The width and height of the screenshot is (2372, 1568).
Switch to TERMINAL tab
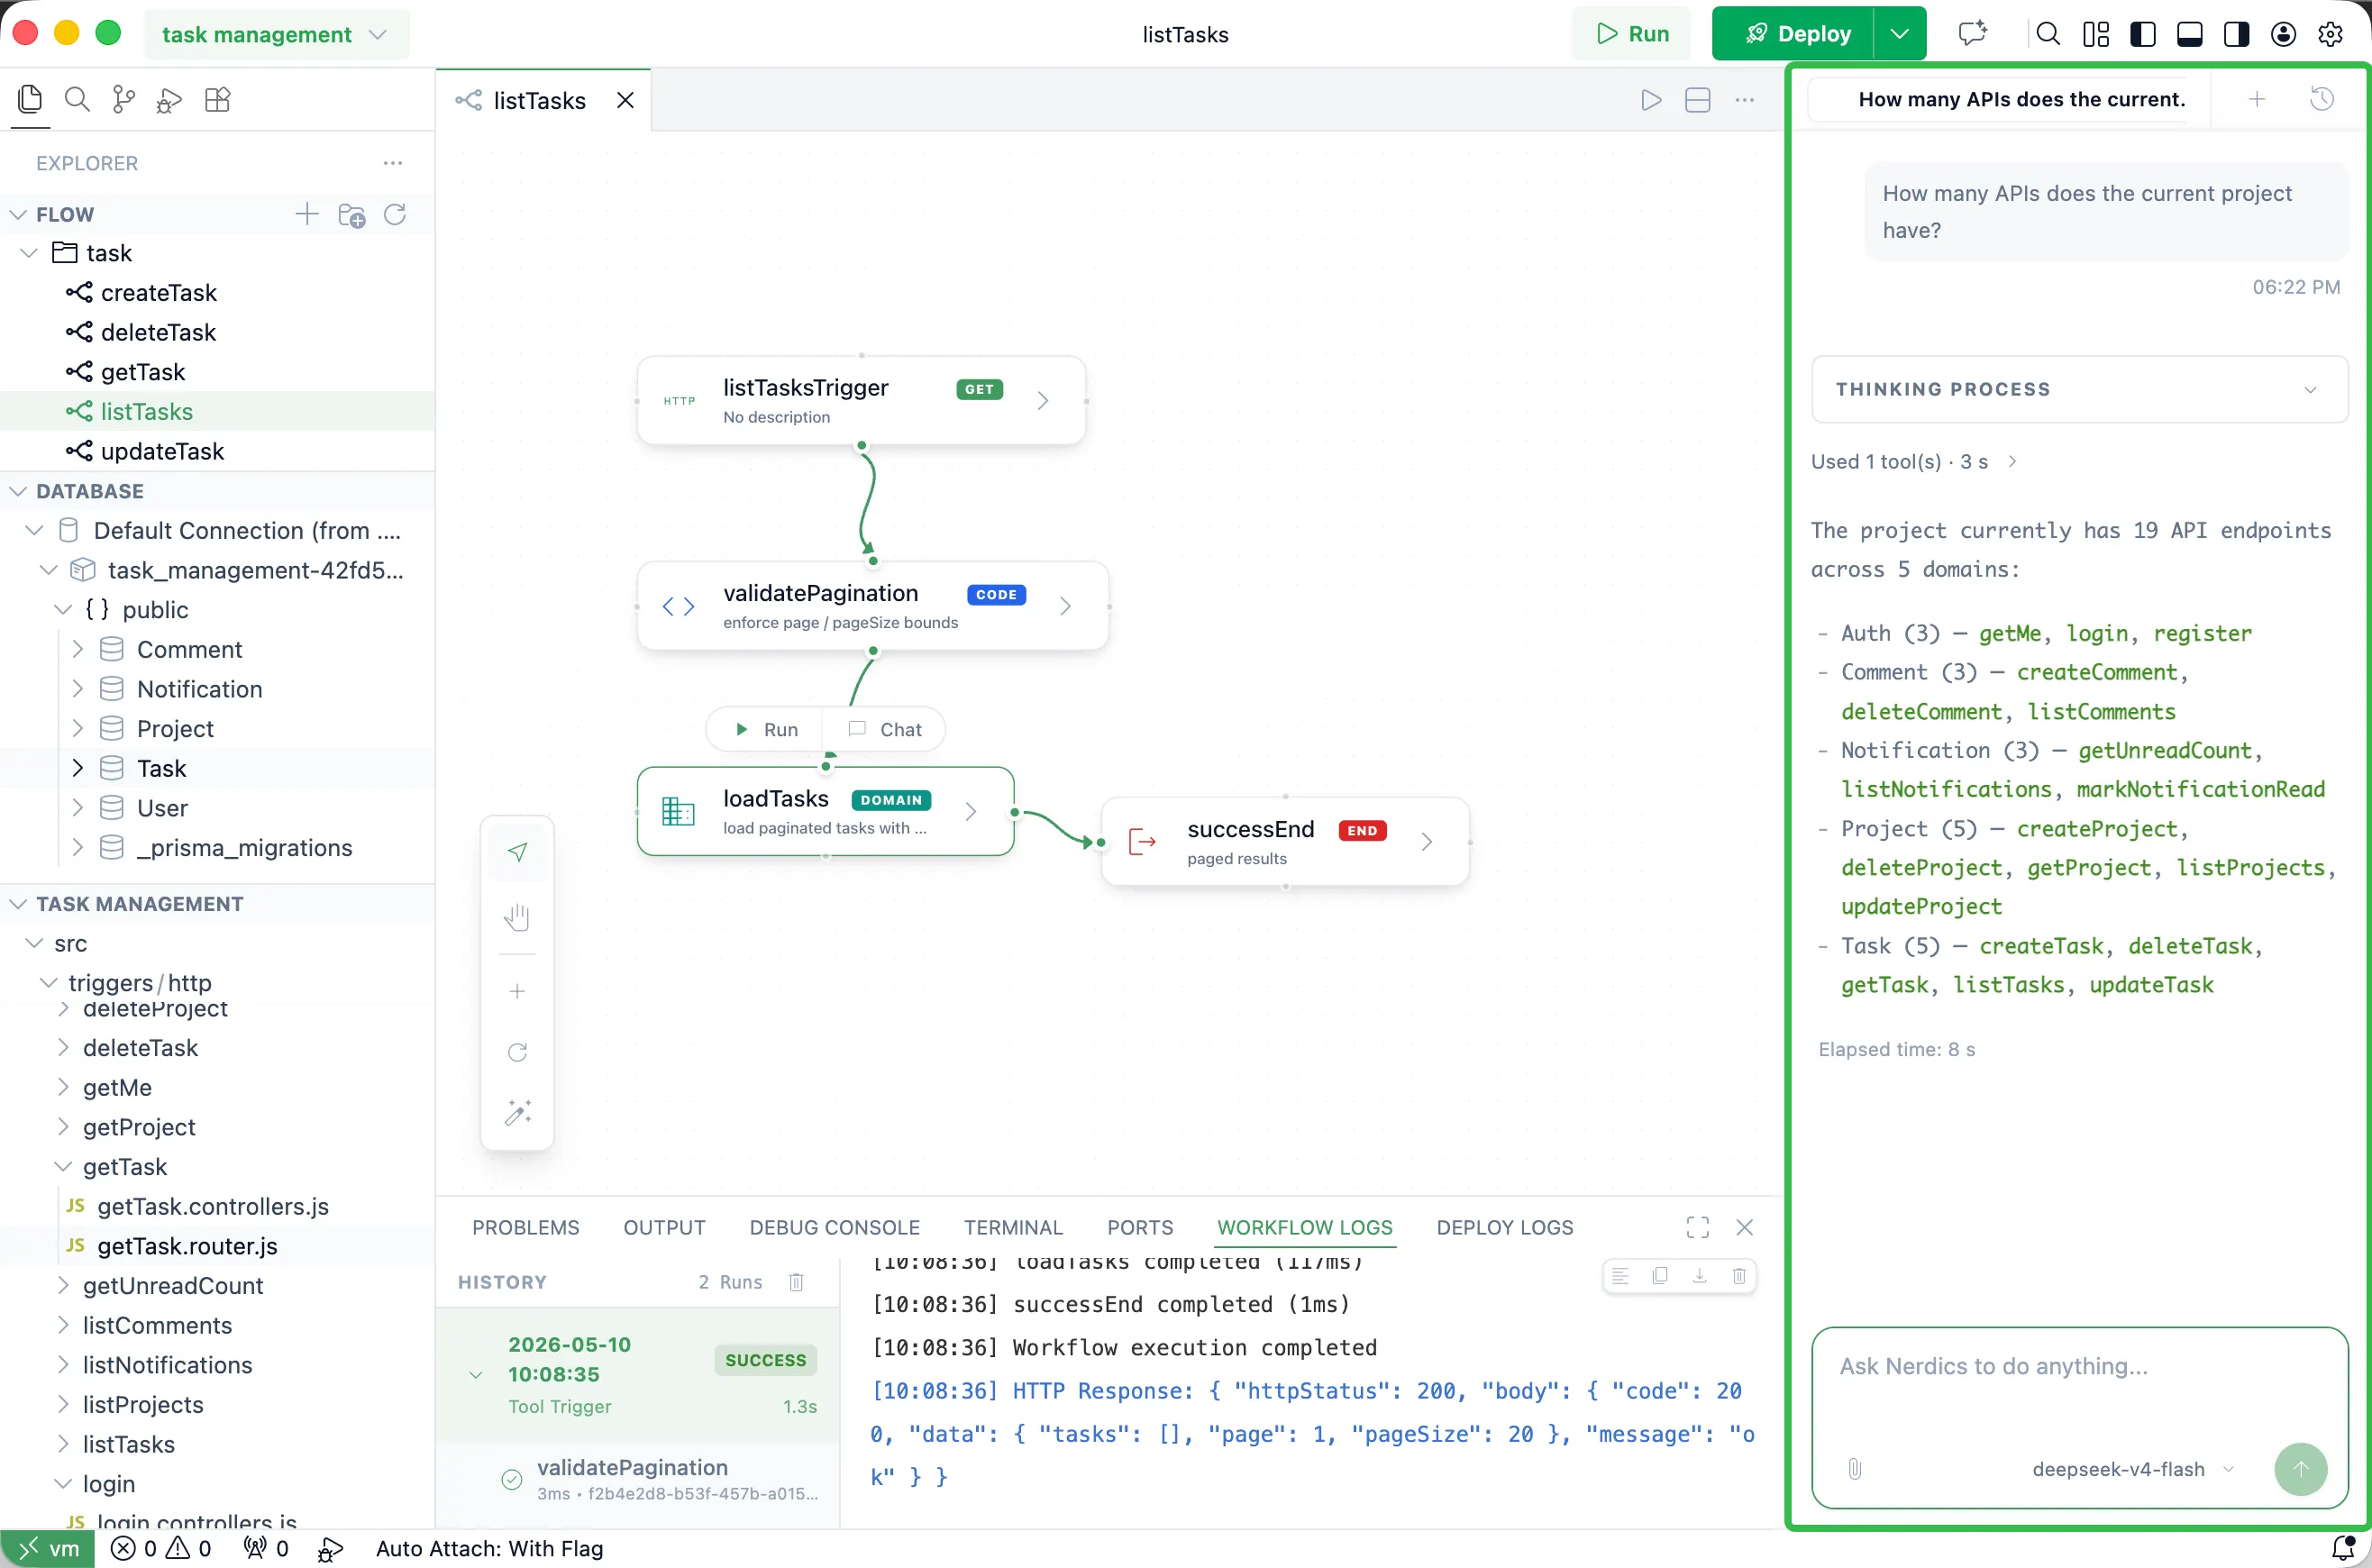point(1013,1227)
